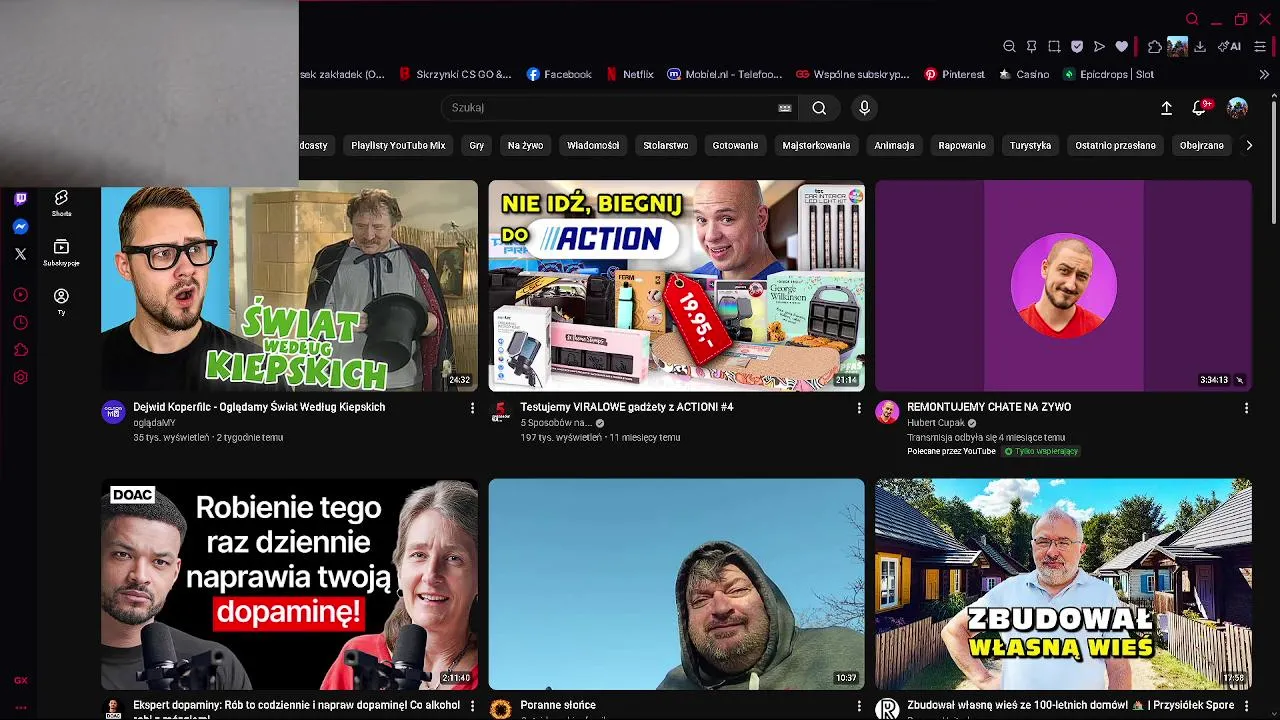The width and height of the screenshot is (1280, 720).
Task: Select the Animacja category chip
Action: coord(894,145)
